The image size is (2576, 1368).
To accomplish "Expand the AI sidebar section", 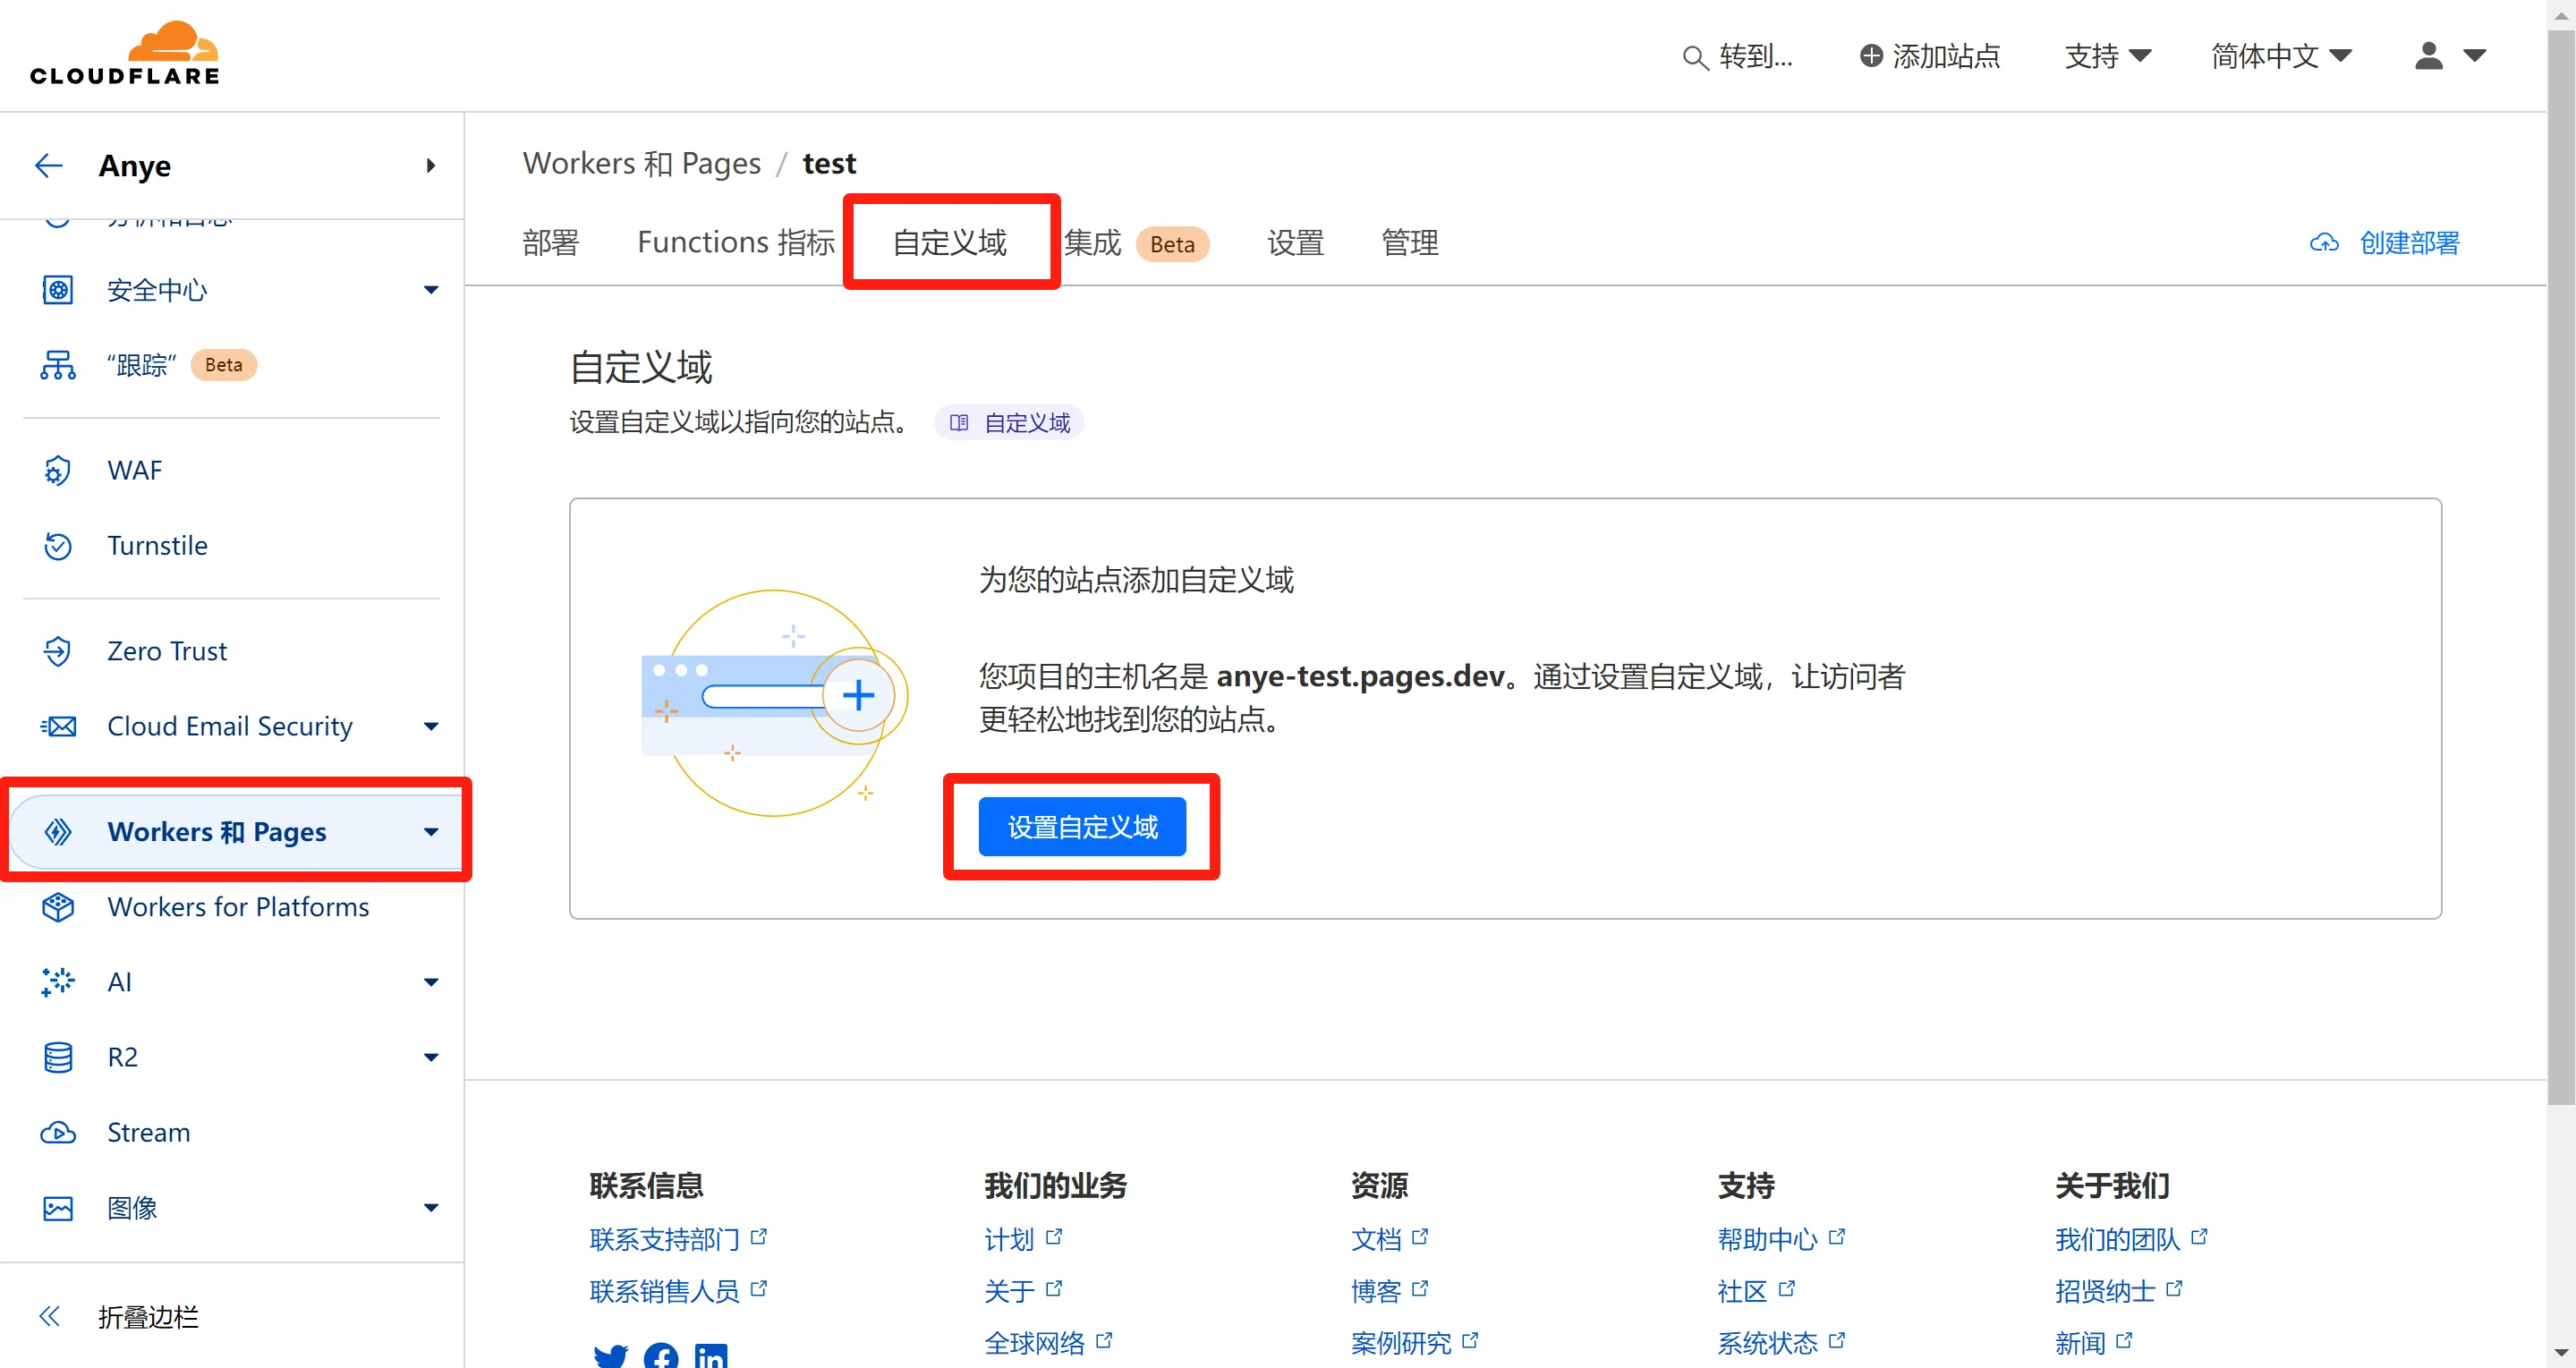I will coord(431,982).
